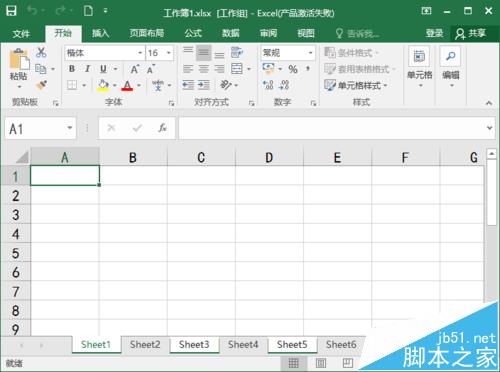500x372 pixels.
Task: Click Decrease Decimal icon
Action: (x=284, y=85)
